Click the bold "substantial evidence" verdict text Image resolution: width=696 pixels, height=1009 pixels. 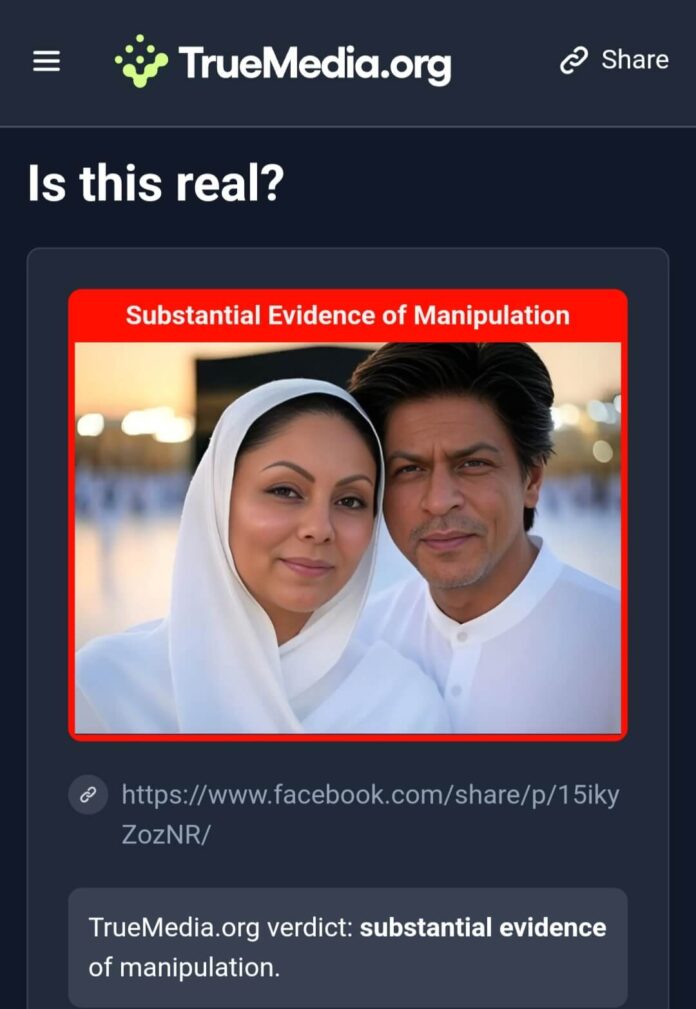pyautogui.click(x=483, y=928)
